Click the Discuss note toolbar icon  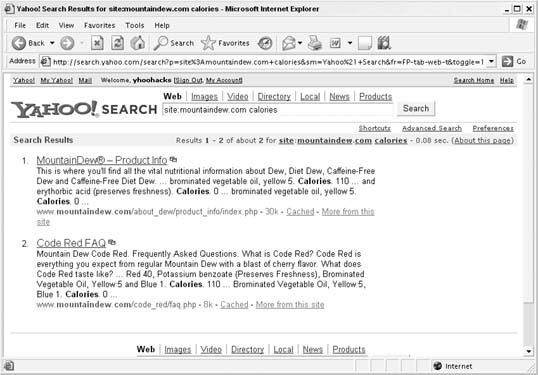(365, 43)
